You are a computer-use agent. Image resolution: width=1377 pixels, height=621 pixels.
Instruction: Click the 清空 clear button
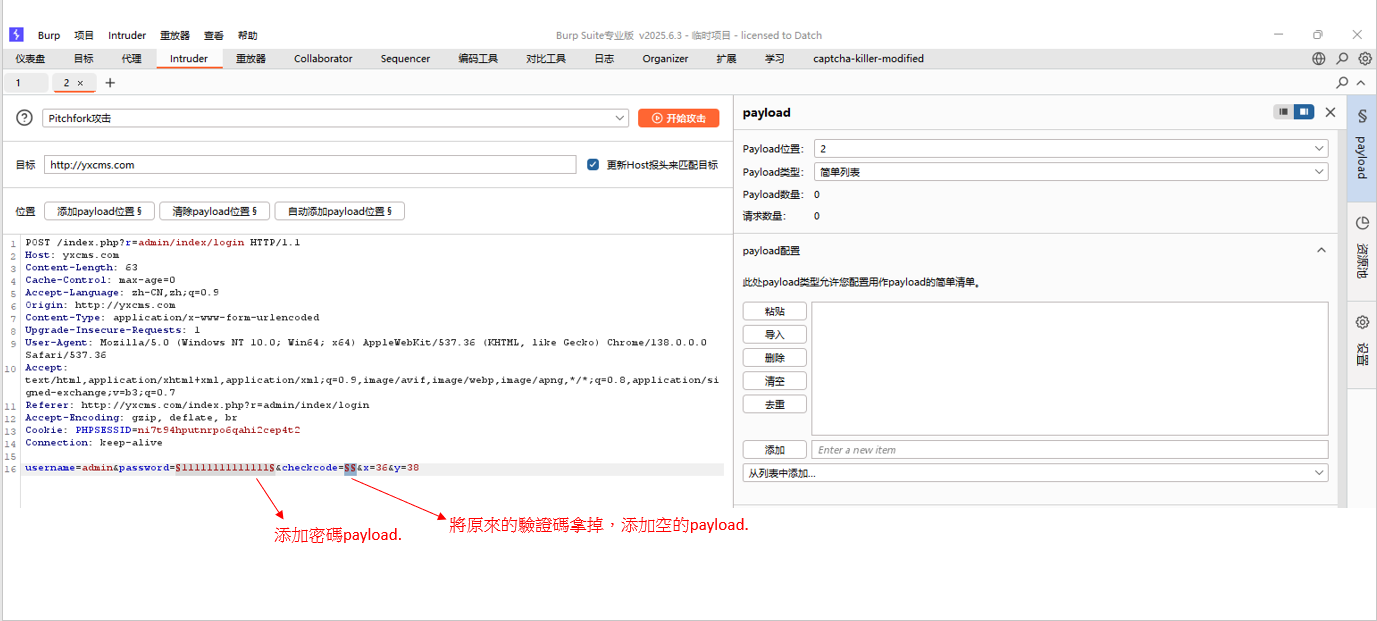pos(775,381)
